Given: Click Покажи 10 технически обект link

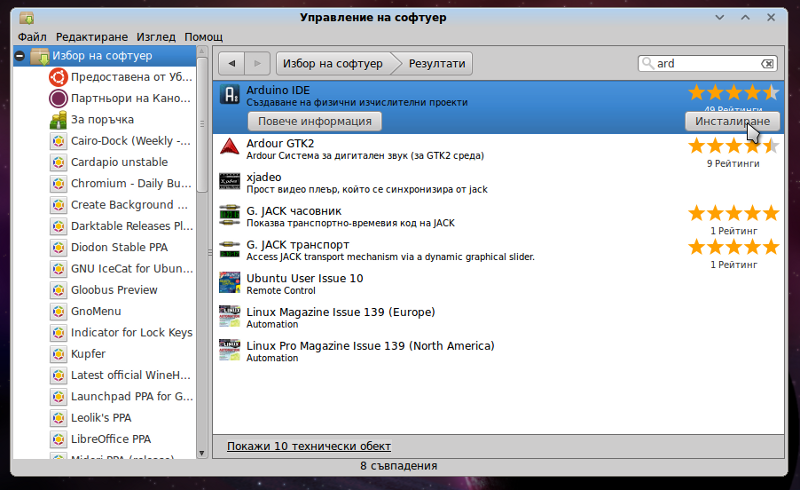Looking at the screenshot, I should click(308, 446).
